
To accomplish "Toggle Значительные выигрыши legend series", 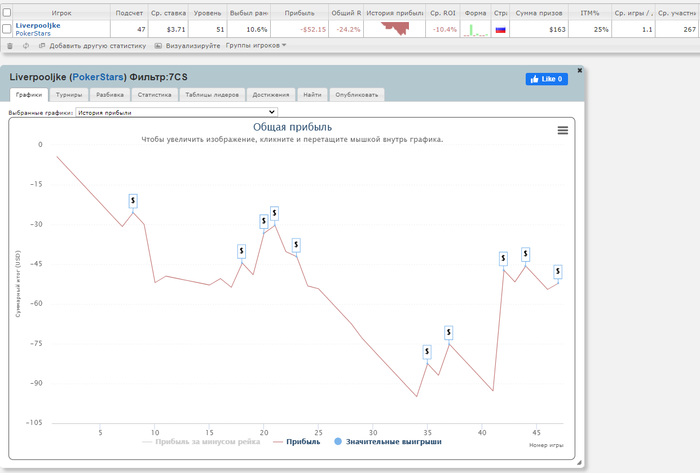I will click(388, 442).
